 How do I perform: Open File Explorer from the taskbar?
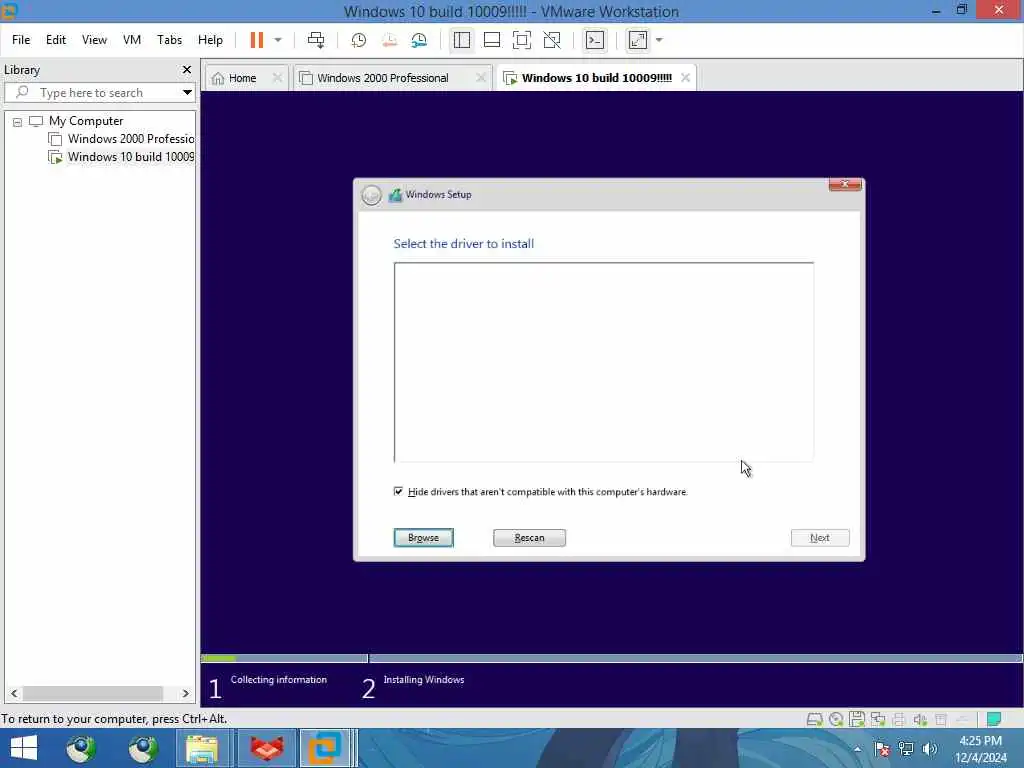pos(202,748)
